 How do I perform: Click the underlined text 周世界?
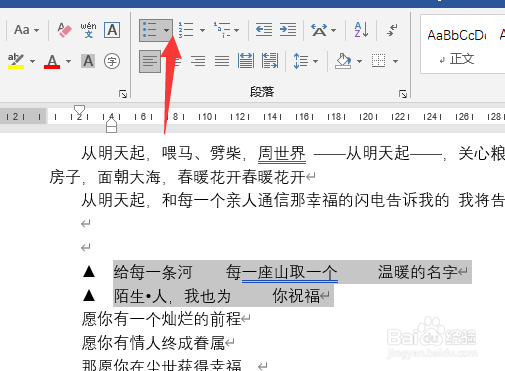click(x=282, y=154)
